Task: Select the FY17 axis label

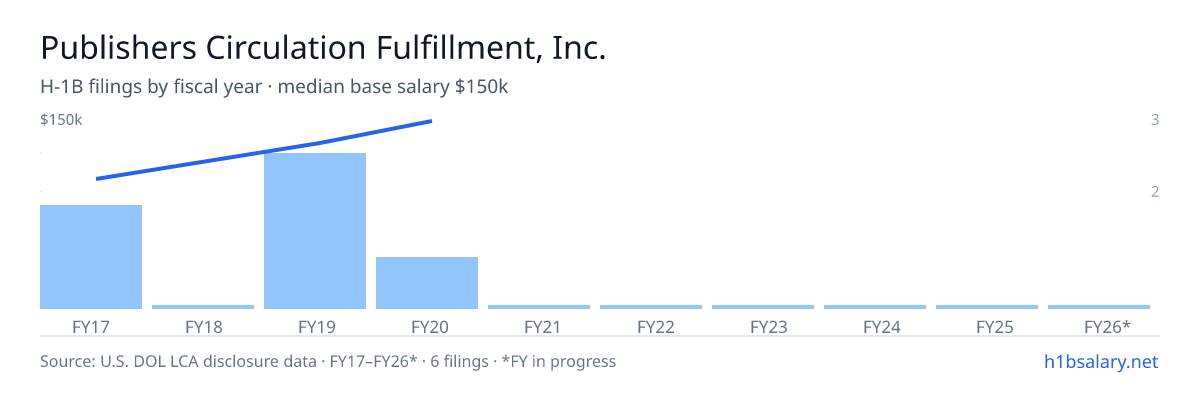Action: (x=91, y=326)
